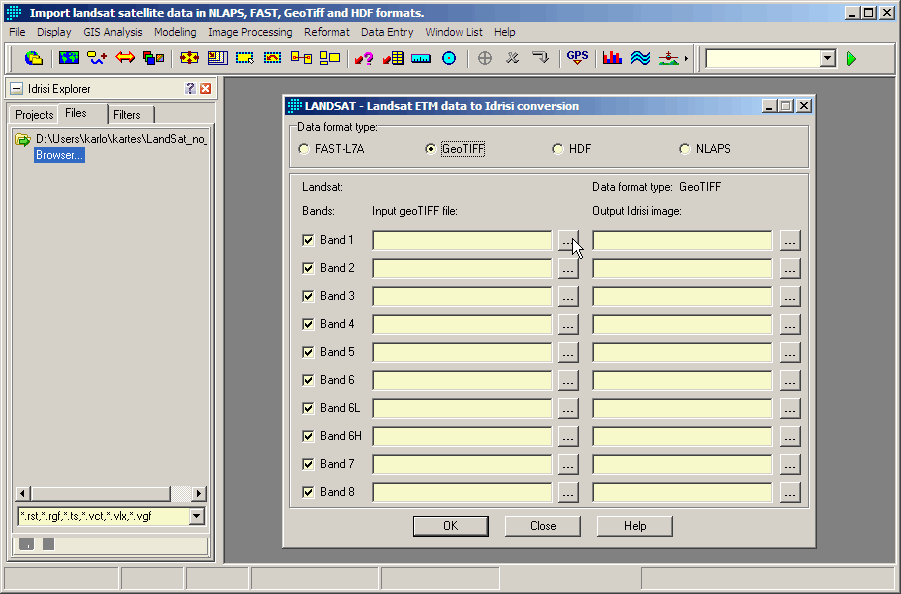Open Idrisi Explorer from the toolbar

34,58
